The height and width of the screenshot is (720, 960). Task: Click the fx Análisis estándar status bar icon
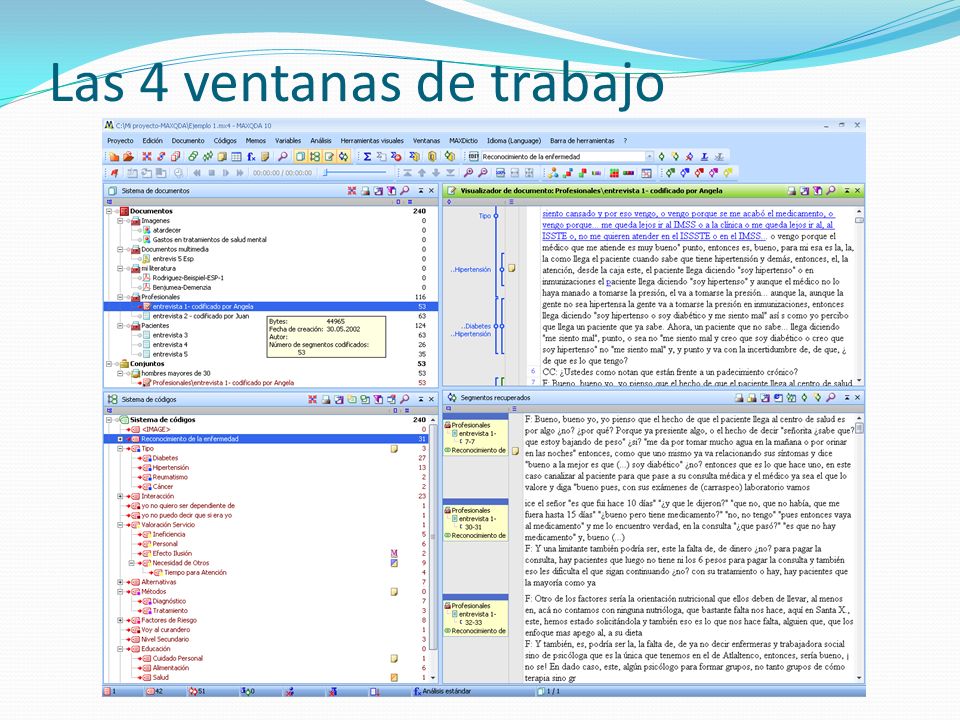pos(418,691)
